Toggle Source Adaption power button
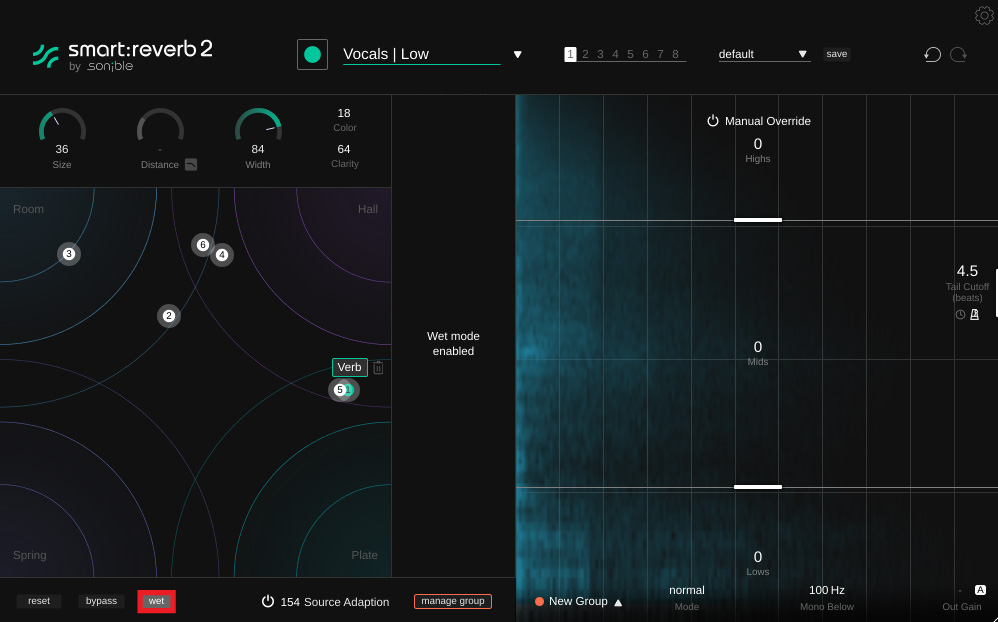Screen dimensions: 998x622 pyautogui.click(x=268, y=601)
